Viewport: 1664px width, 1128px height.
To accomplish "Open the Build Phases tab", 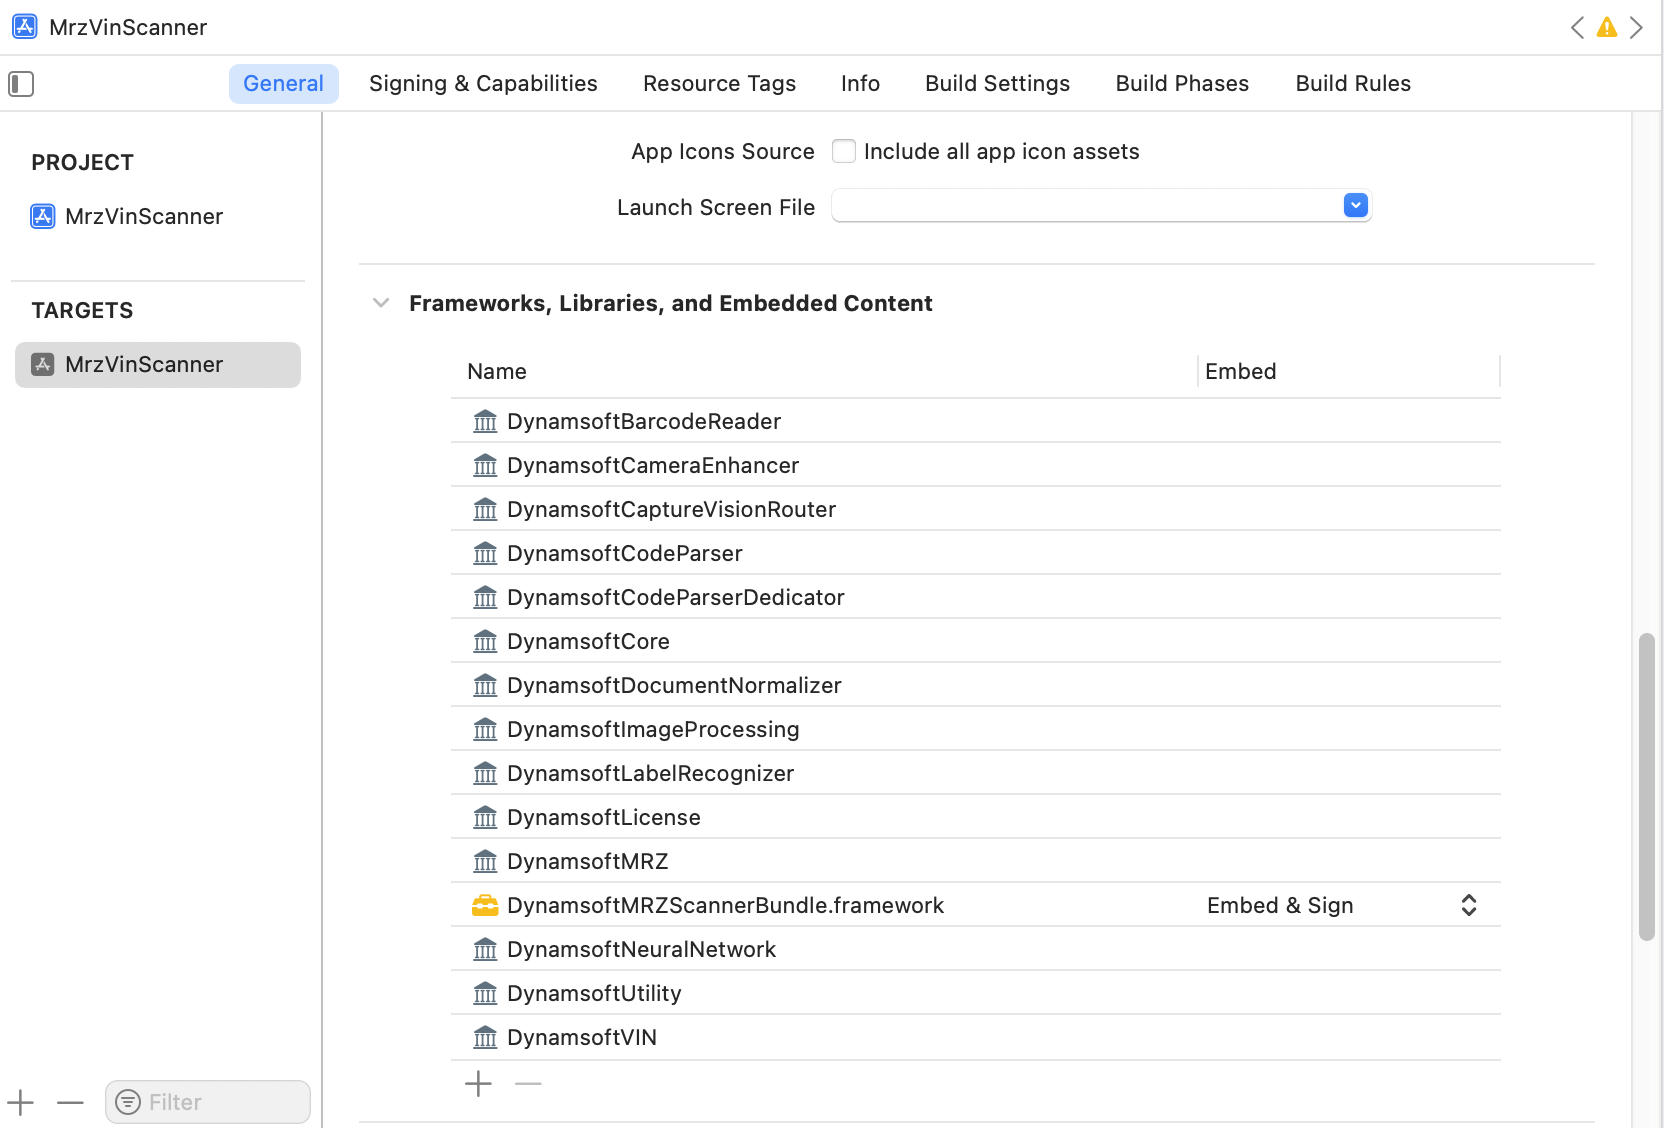I will (1181, 83).
